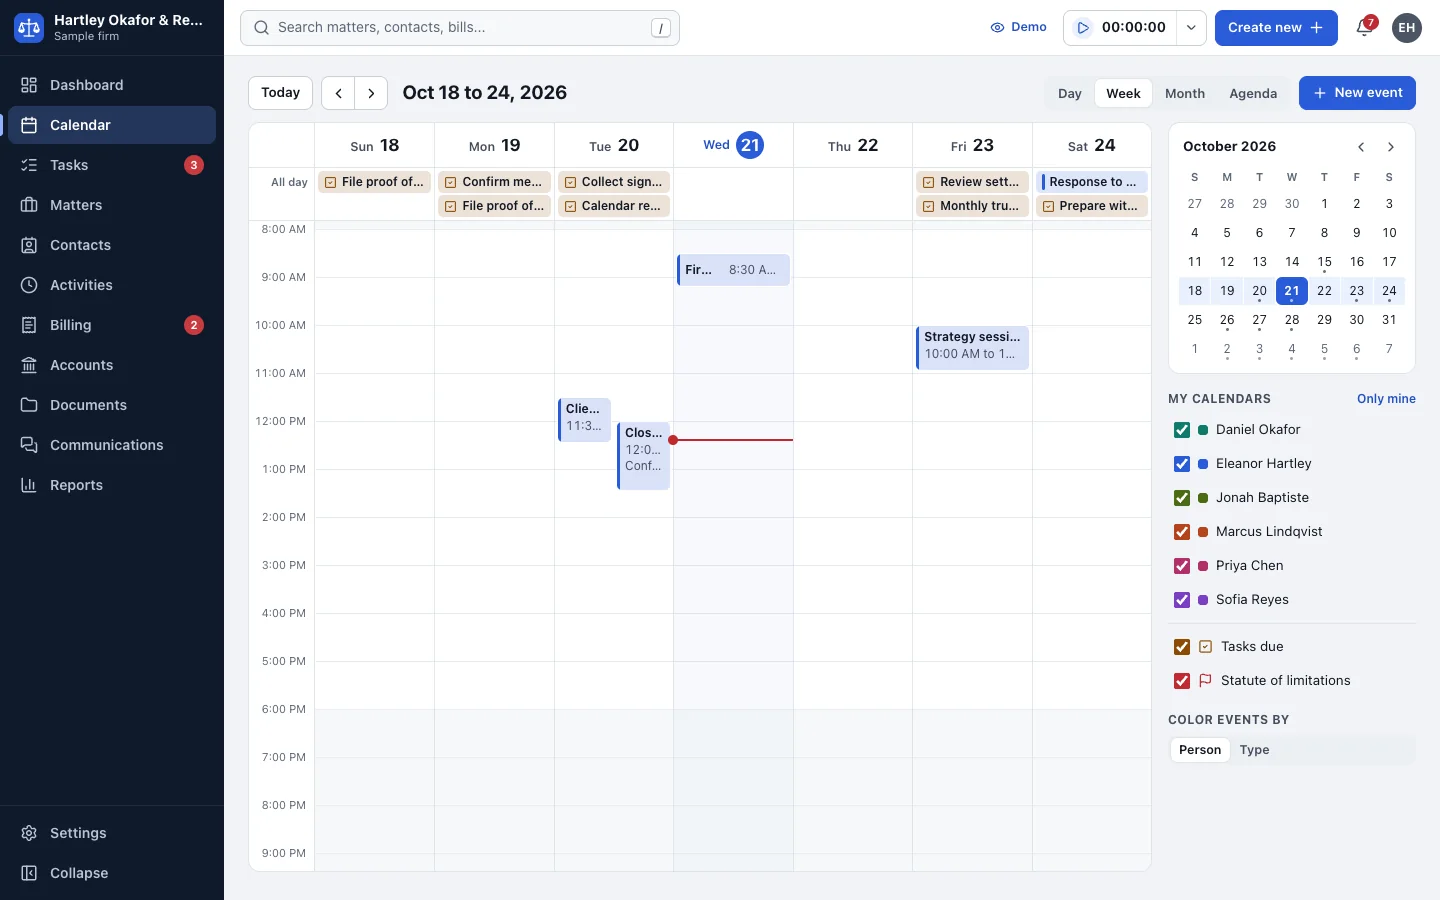Collapse the sidebar
This screenshot has height=900, width=1440.
(x=112, y=873)
